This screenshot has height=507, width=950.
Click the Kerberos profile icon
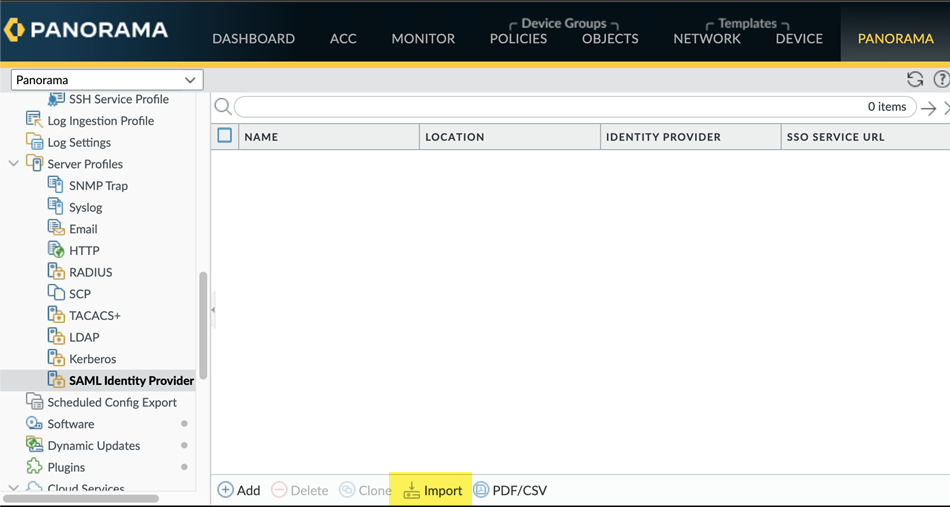click(x=56, y=358)
